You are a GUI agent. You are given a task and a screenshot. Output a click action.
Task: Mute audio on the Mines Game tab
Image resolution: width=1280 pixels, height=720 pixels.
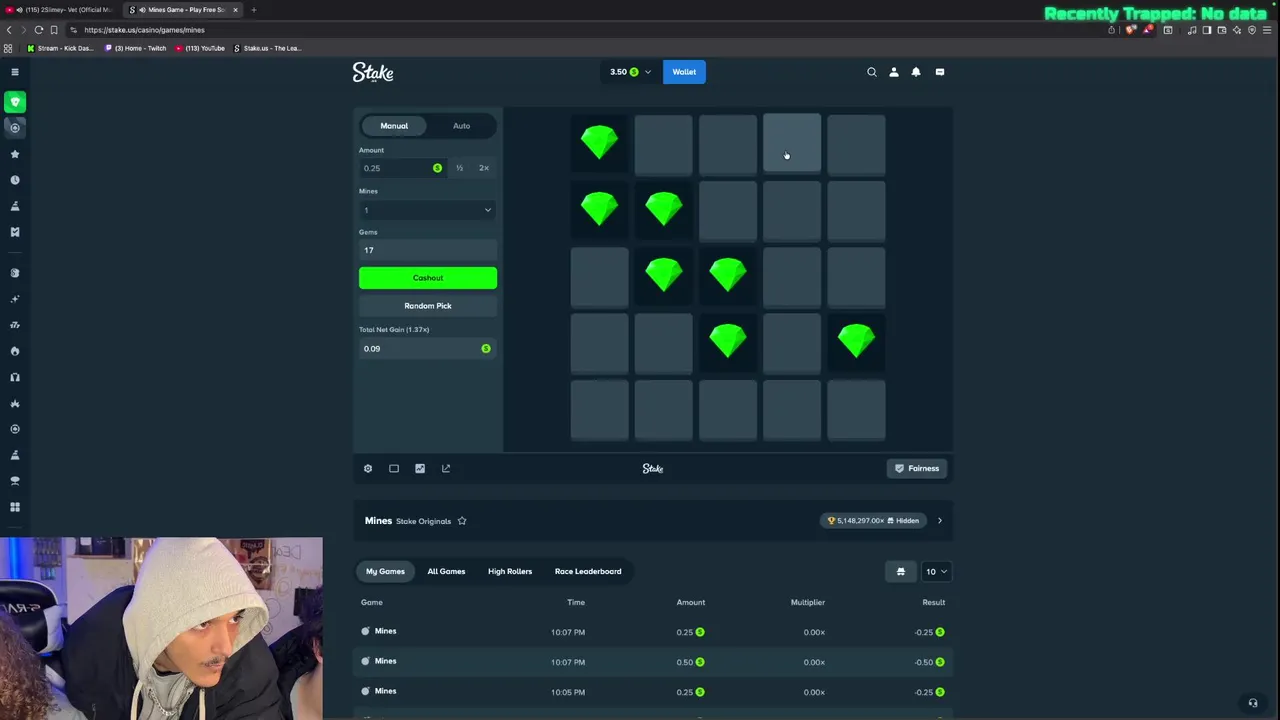(x=142, y=10)
